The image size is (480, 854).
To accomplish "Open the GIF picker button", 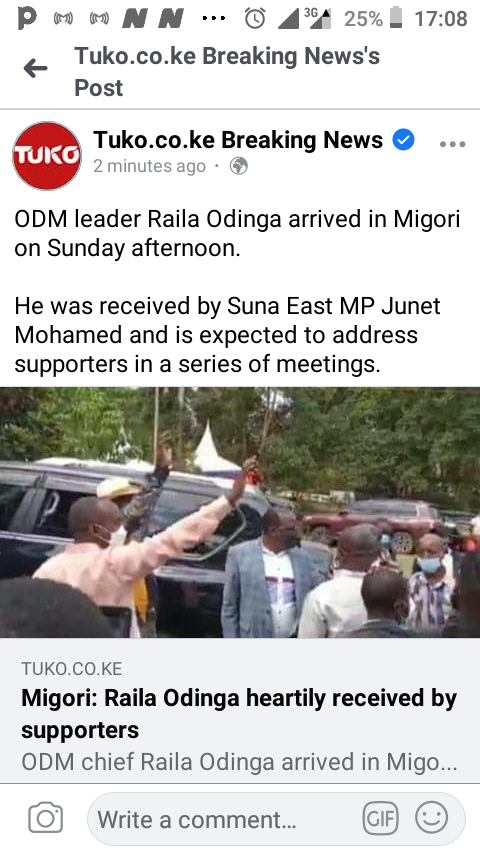I will [x=380, y=818].
